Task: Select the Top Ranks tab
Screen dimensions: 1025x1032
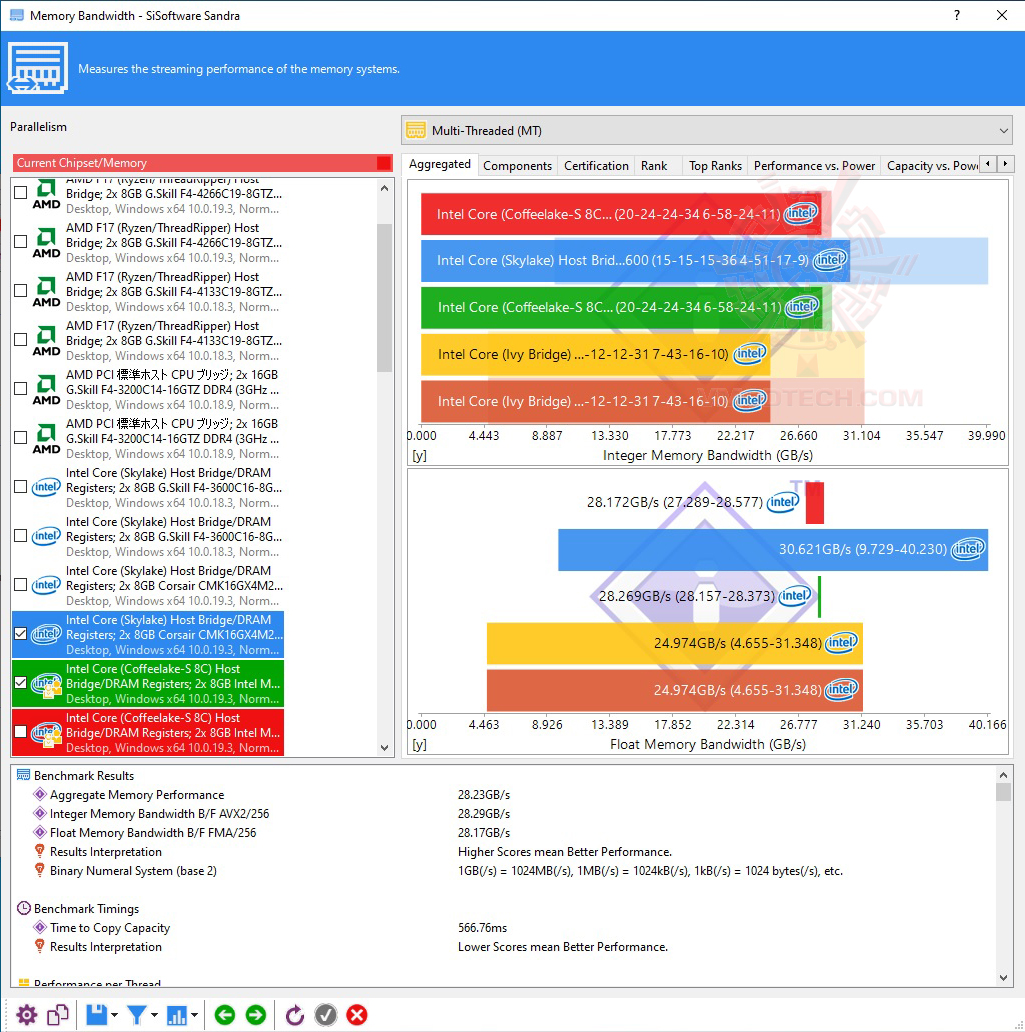Action: [x=716, y=166]
